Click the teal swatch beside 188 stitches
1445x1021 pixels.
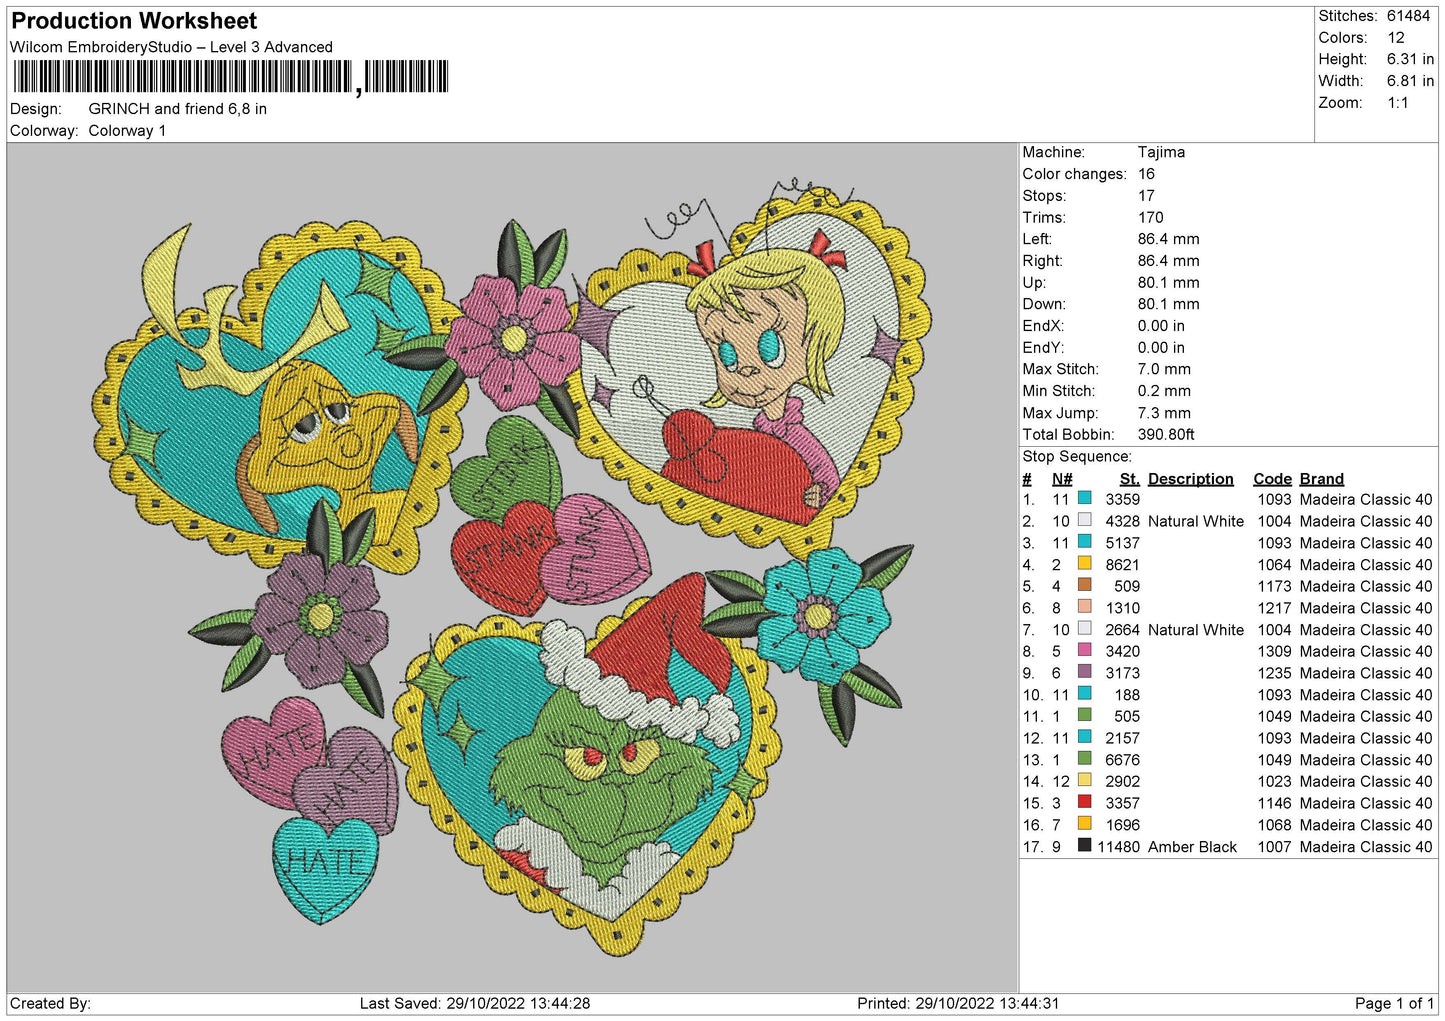pyautogui.click(x=1084, y=693)
